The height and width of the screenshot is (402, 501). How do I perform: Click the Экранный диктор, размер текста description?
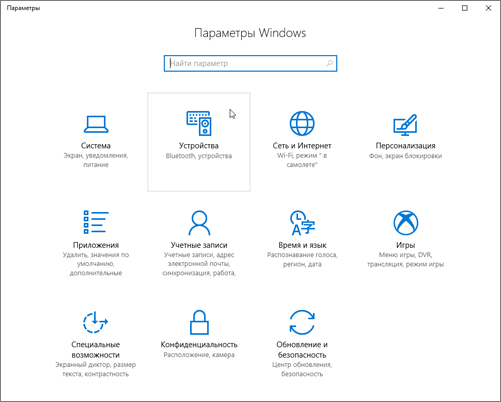point(96,369)
